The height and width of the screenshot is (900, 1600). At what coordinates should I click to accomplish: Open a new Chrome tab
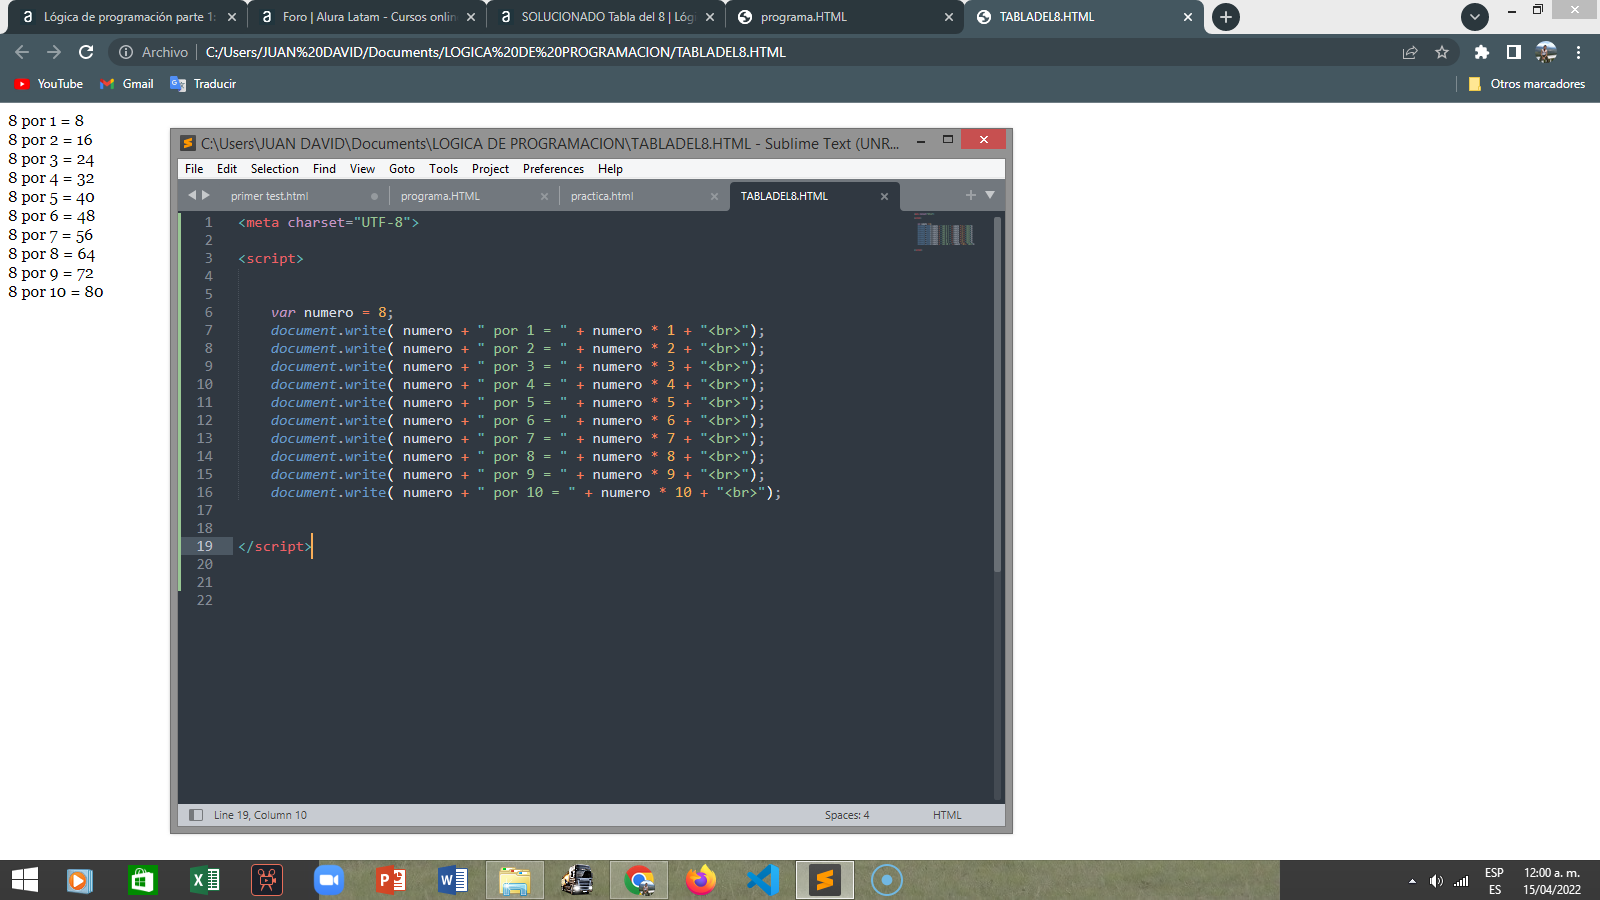[1226, 17]
